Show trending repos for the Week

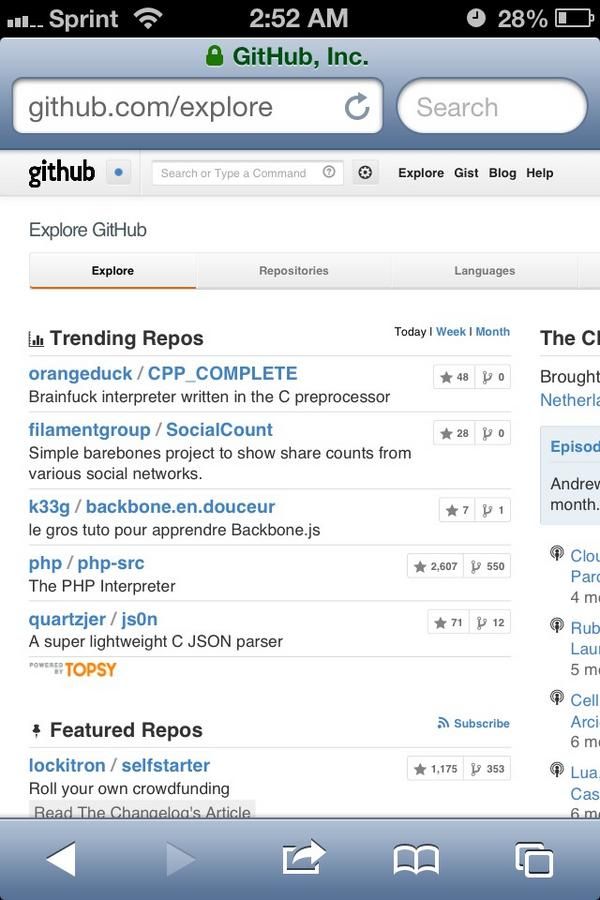point(451,332)
